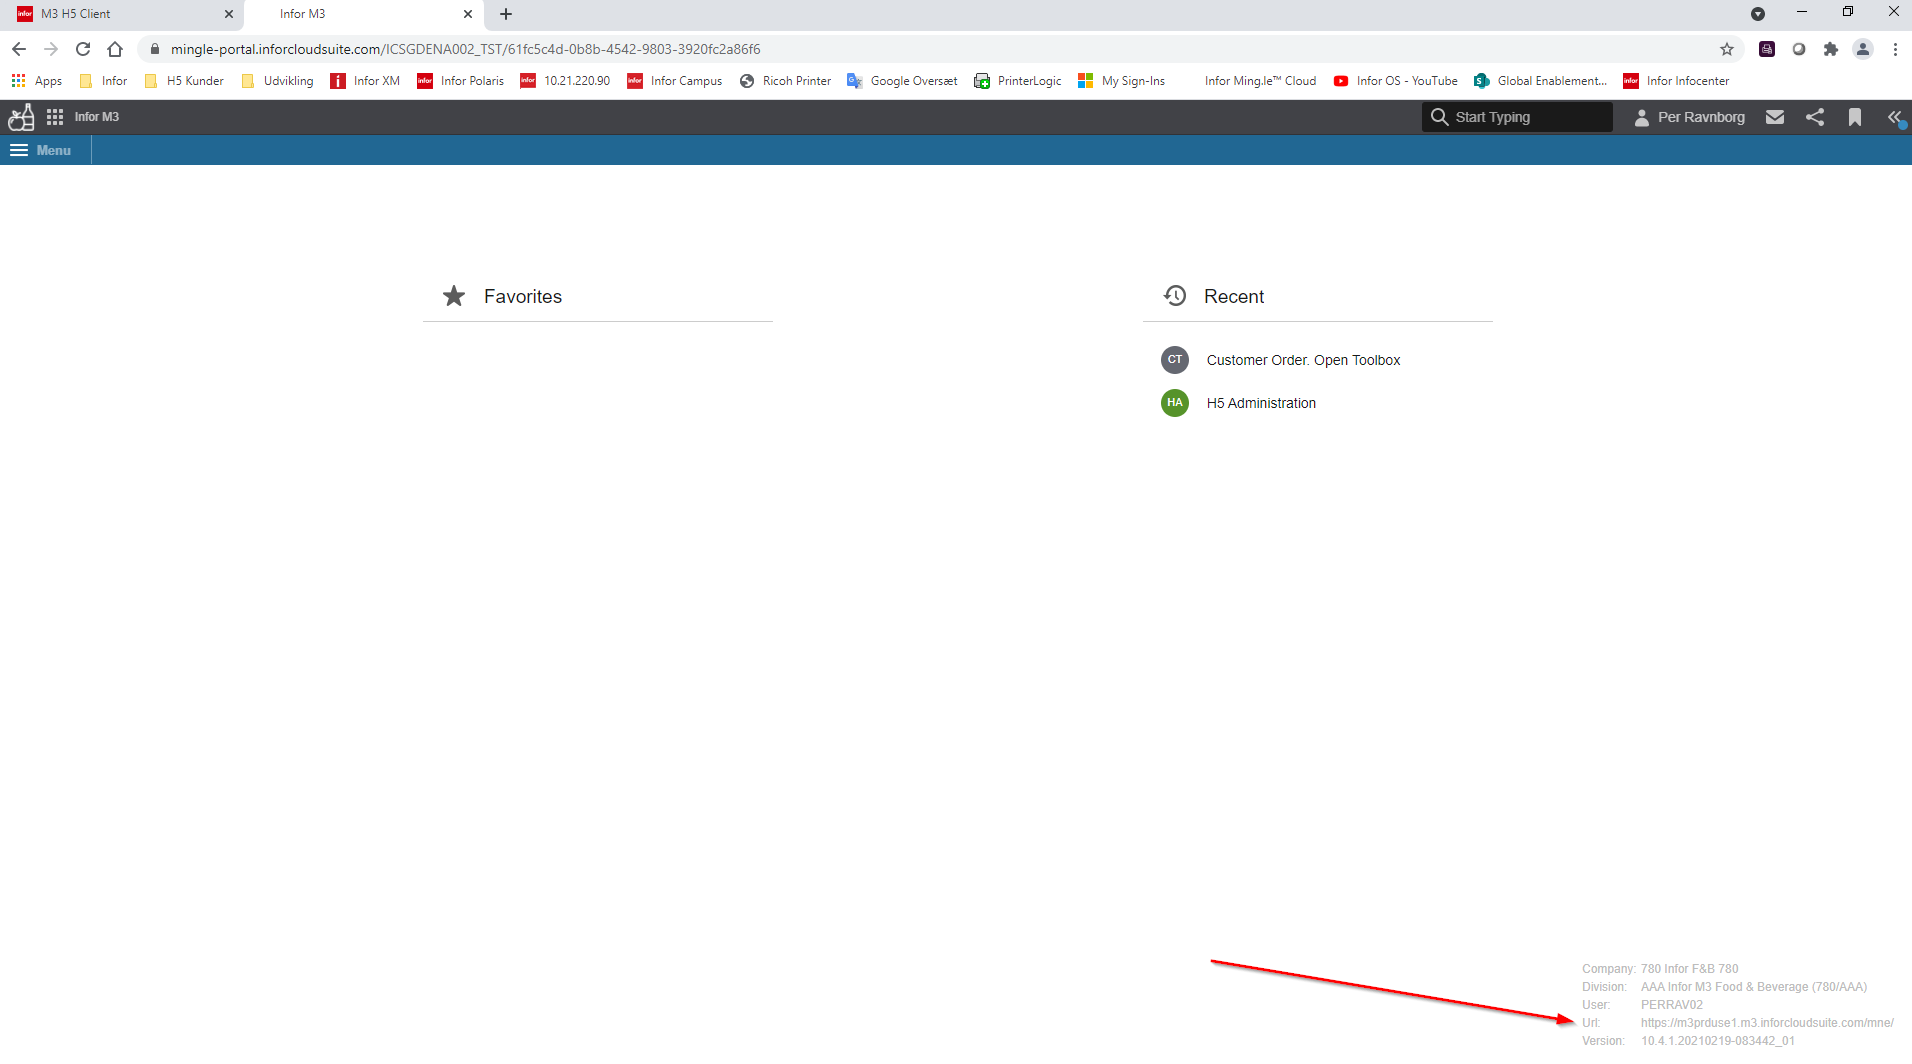Click the address bar URL
1912x1064 pixels.
(x=465, y=49)
